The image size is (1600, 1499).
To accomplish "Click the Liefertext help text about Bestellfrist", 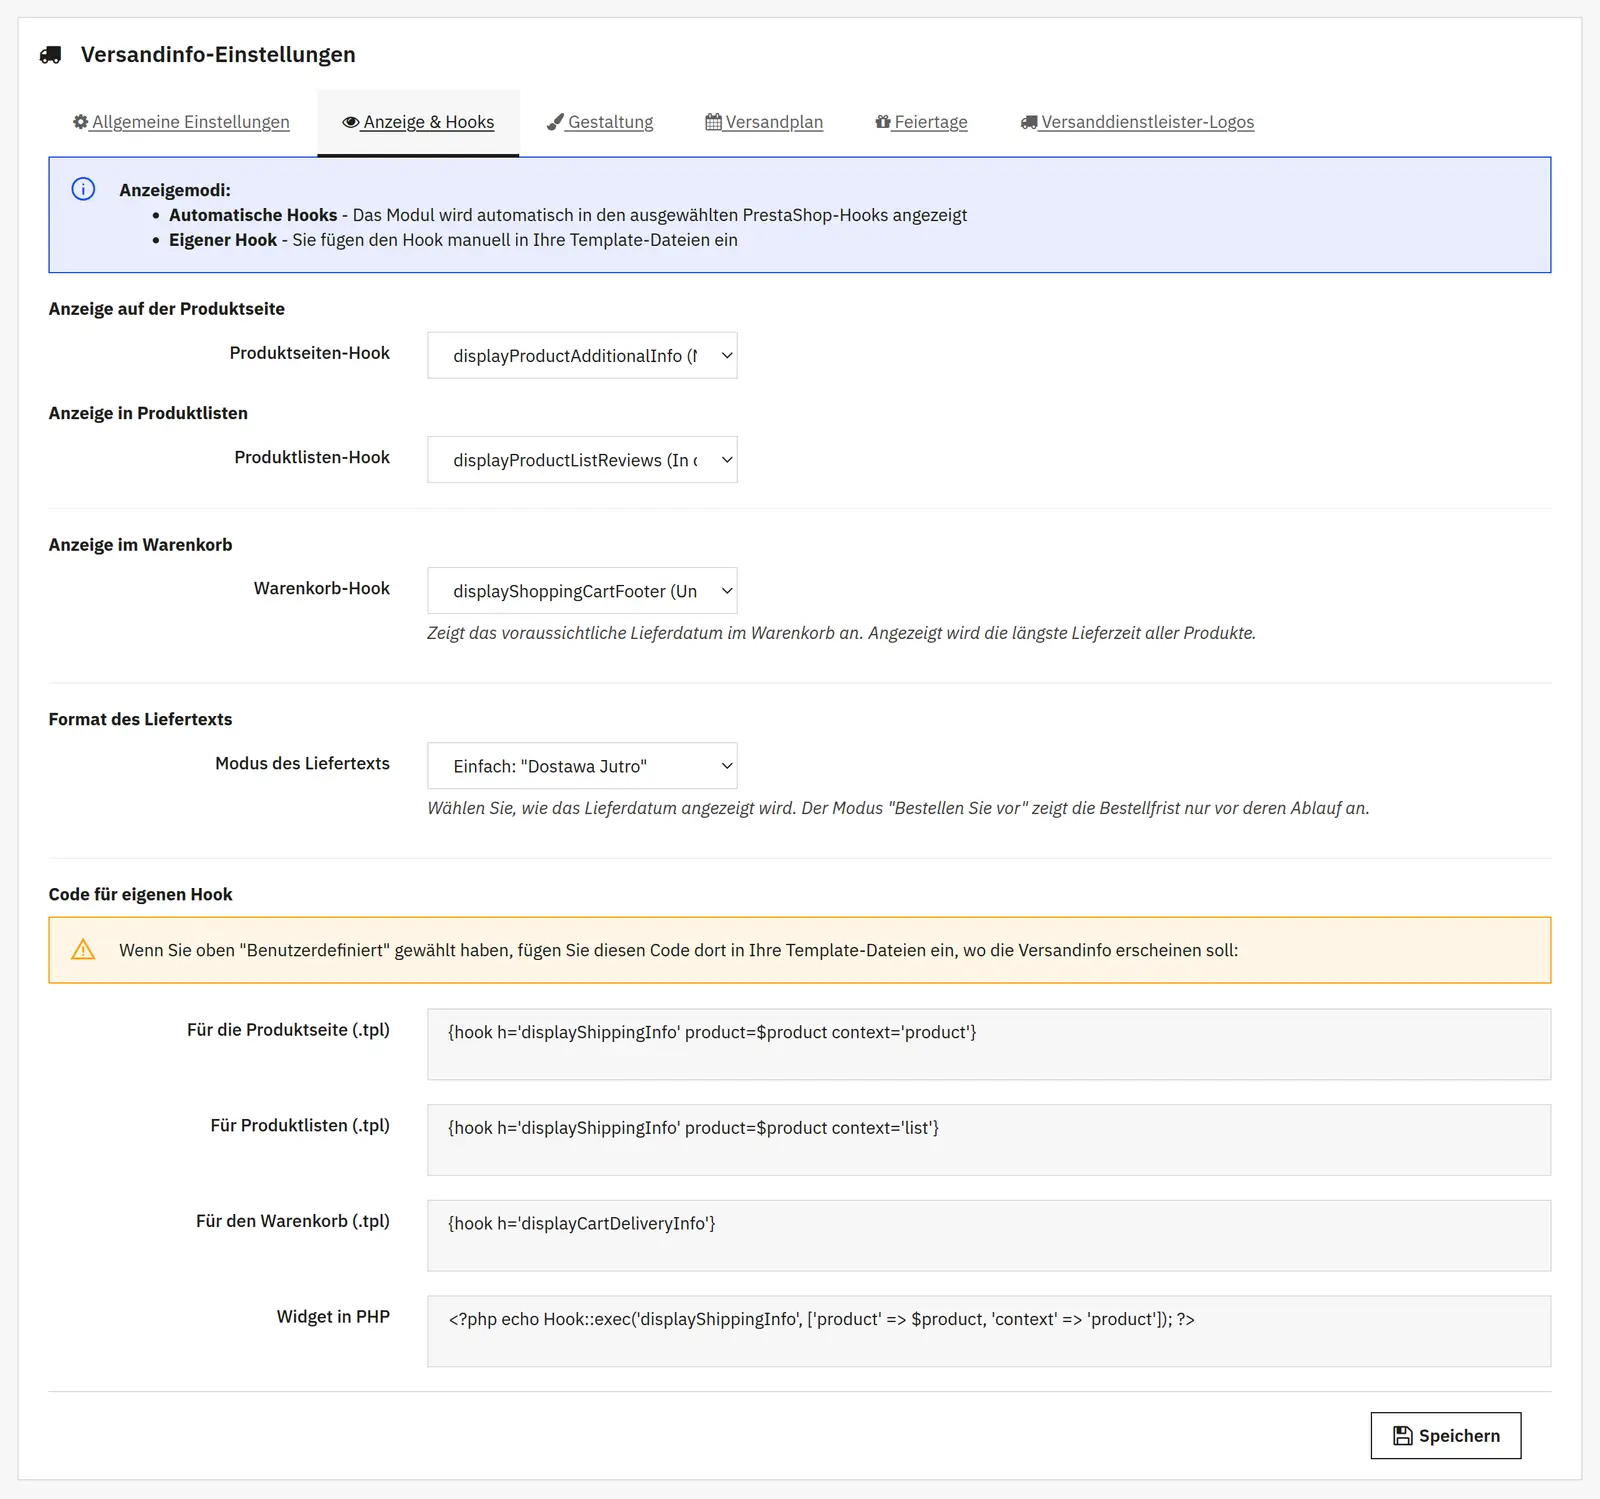I will click(898, 808).
